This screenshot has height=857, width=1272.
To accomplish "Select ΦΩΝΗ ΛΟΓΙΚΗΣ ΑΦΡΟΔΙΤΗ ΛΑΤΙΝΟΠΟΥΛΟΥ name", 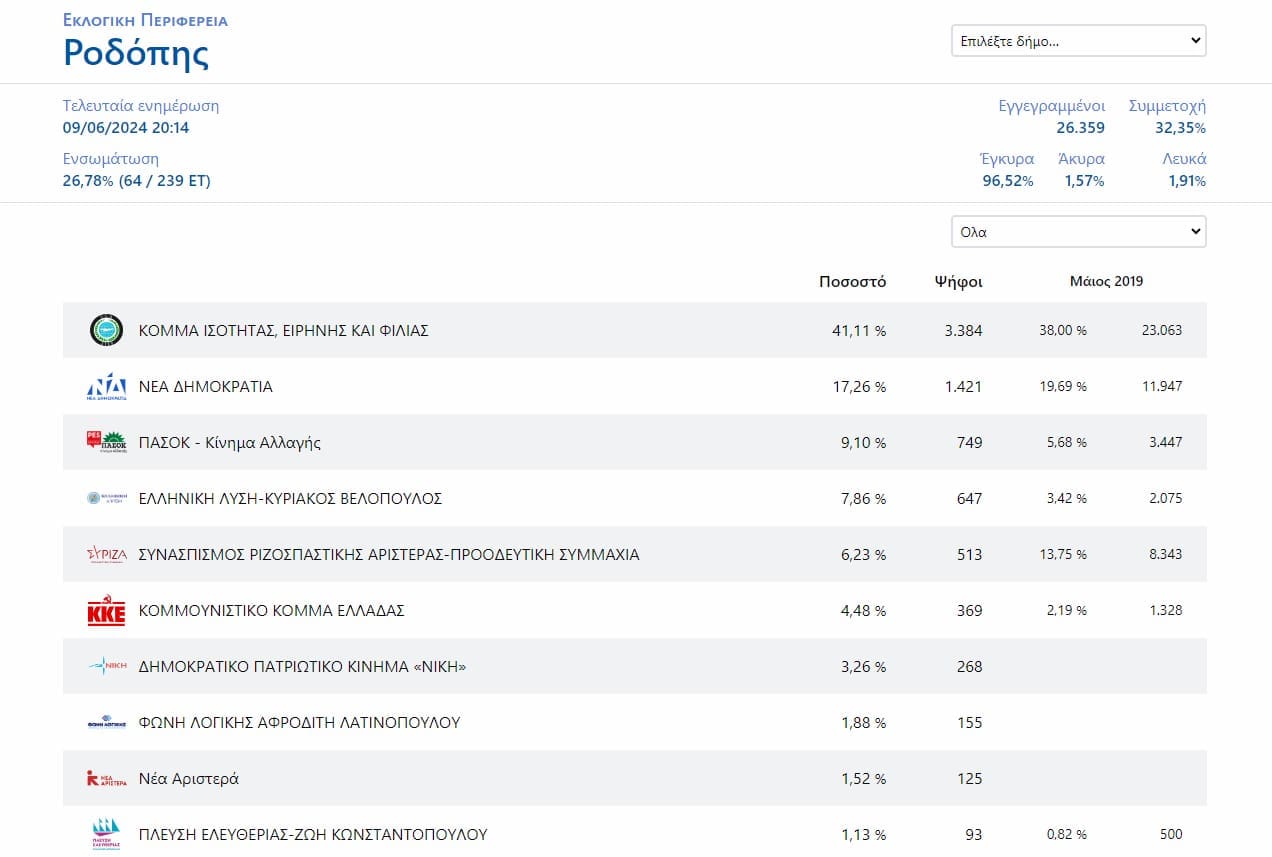I will (300, 722).
